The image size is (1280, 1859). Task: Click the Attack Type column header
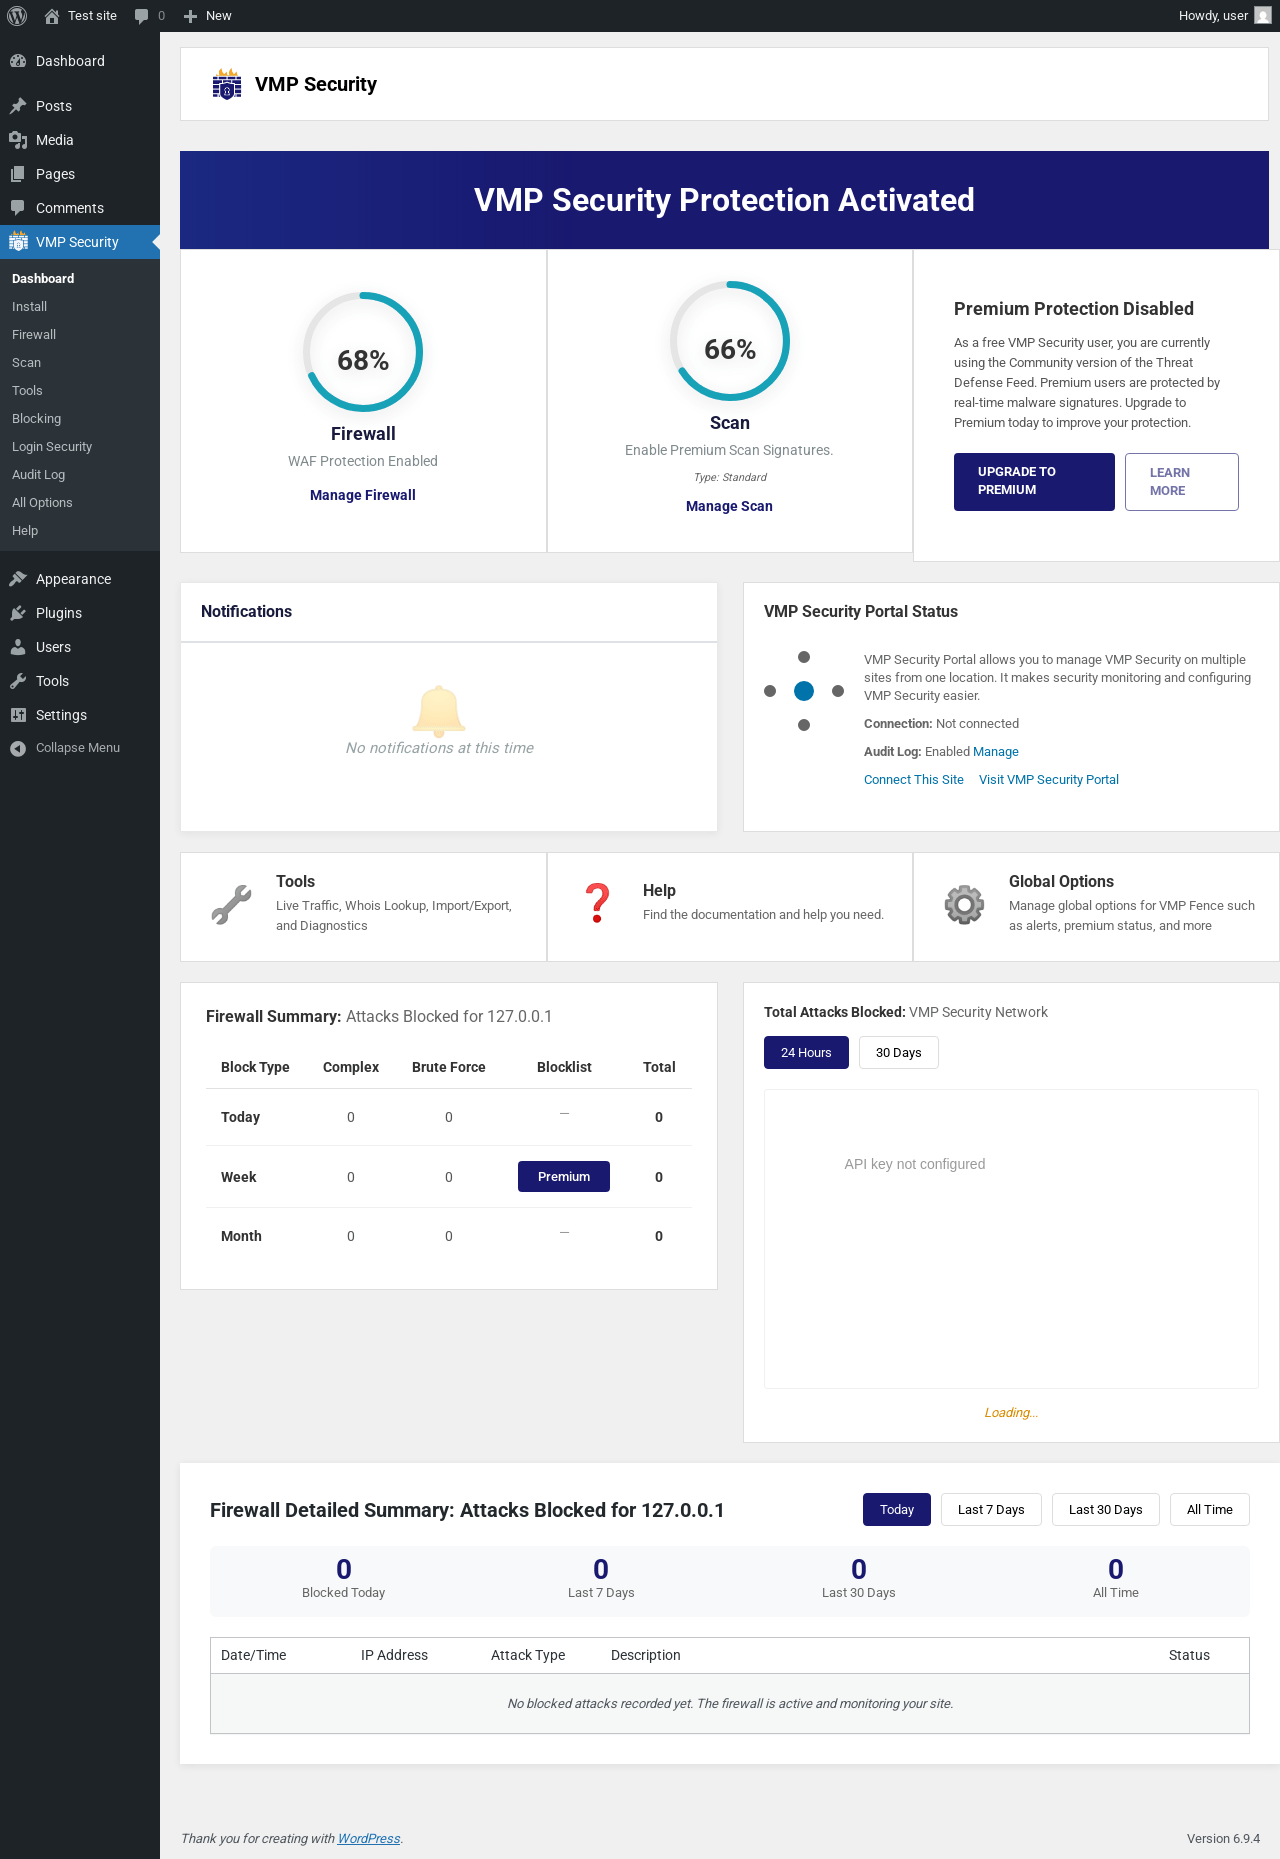528,1655
